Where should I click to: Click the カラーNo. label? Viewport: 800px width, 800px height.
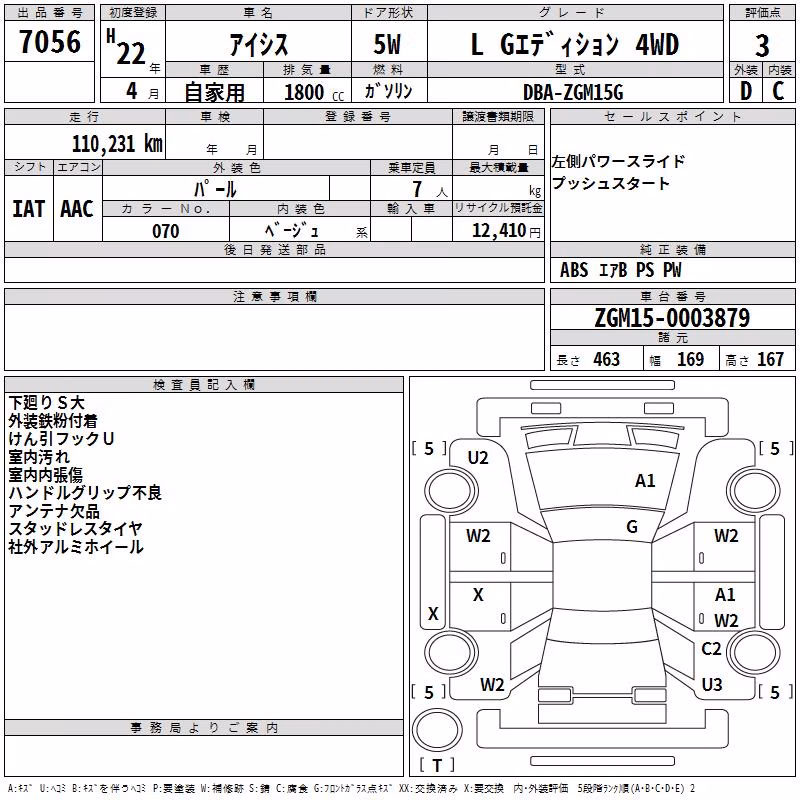[x=166, y=209]
